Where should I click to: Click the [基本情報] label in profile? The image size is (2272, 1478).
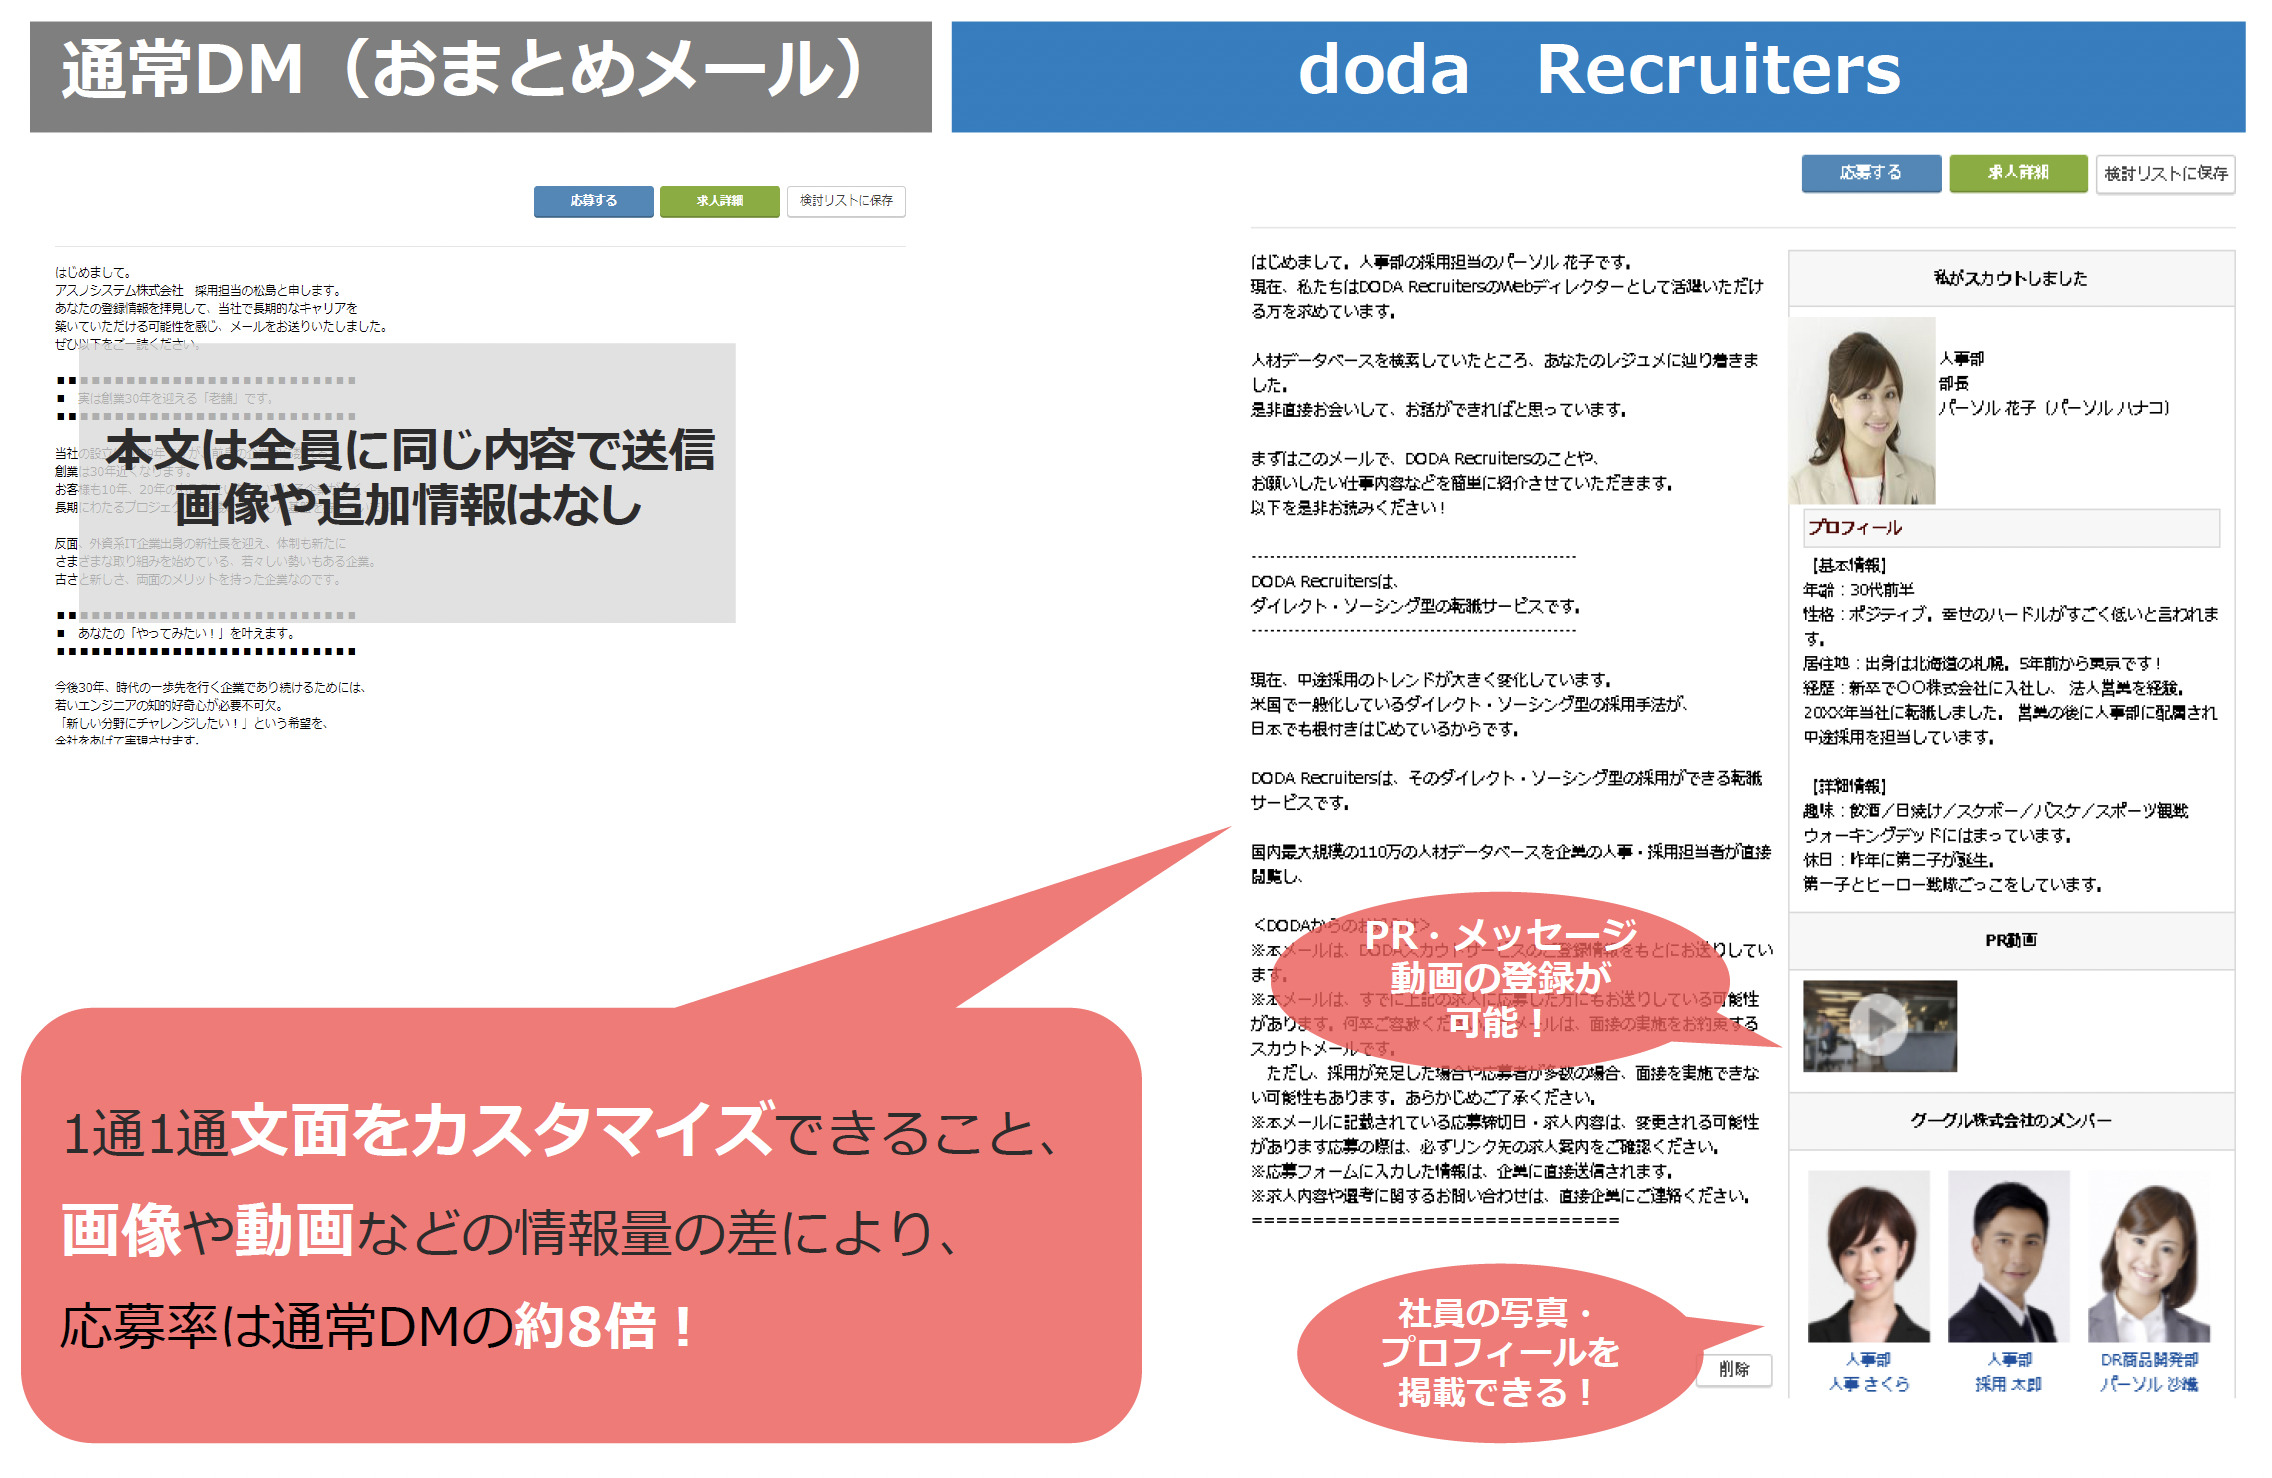click(1849, 565)
